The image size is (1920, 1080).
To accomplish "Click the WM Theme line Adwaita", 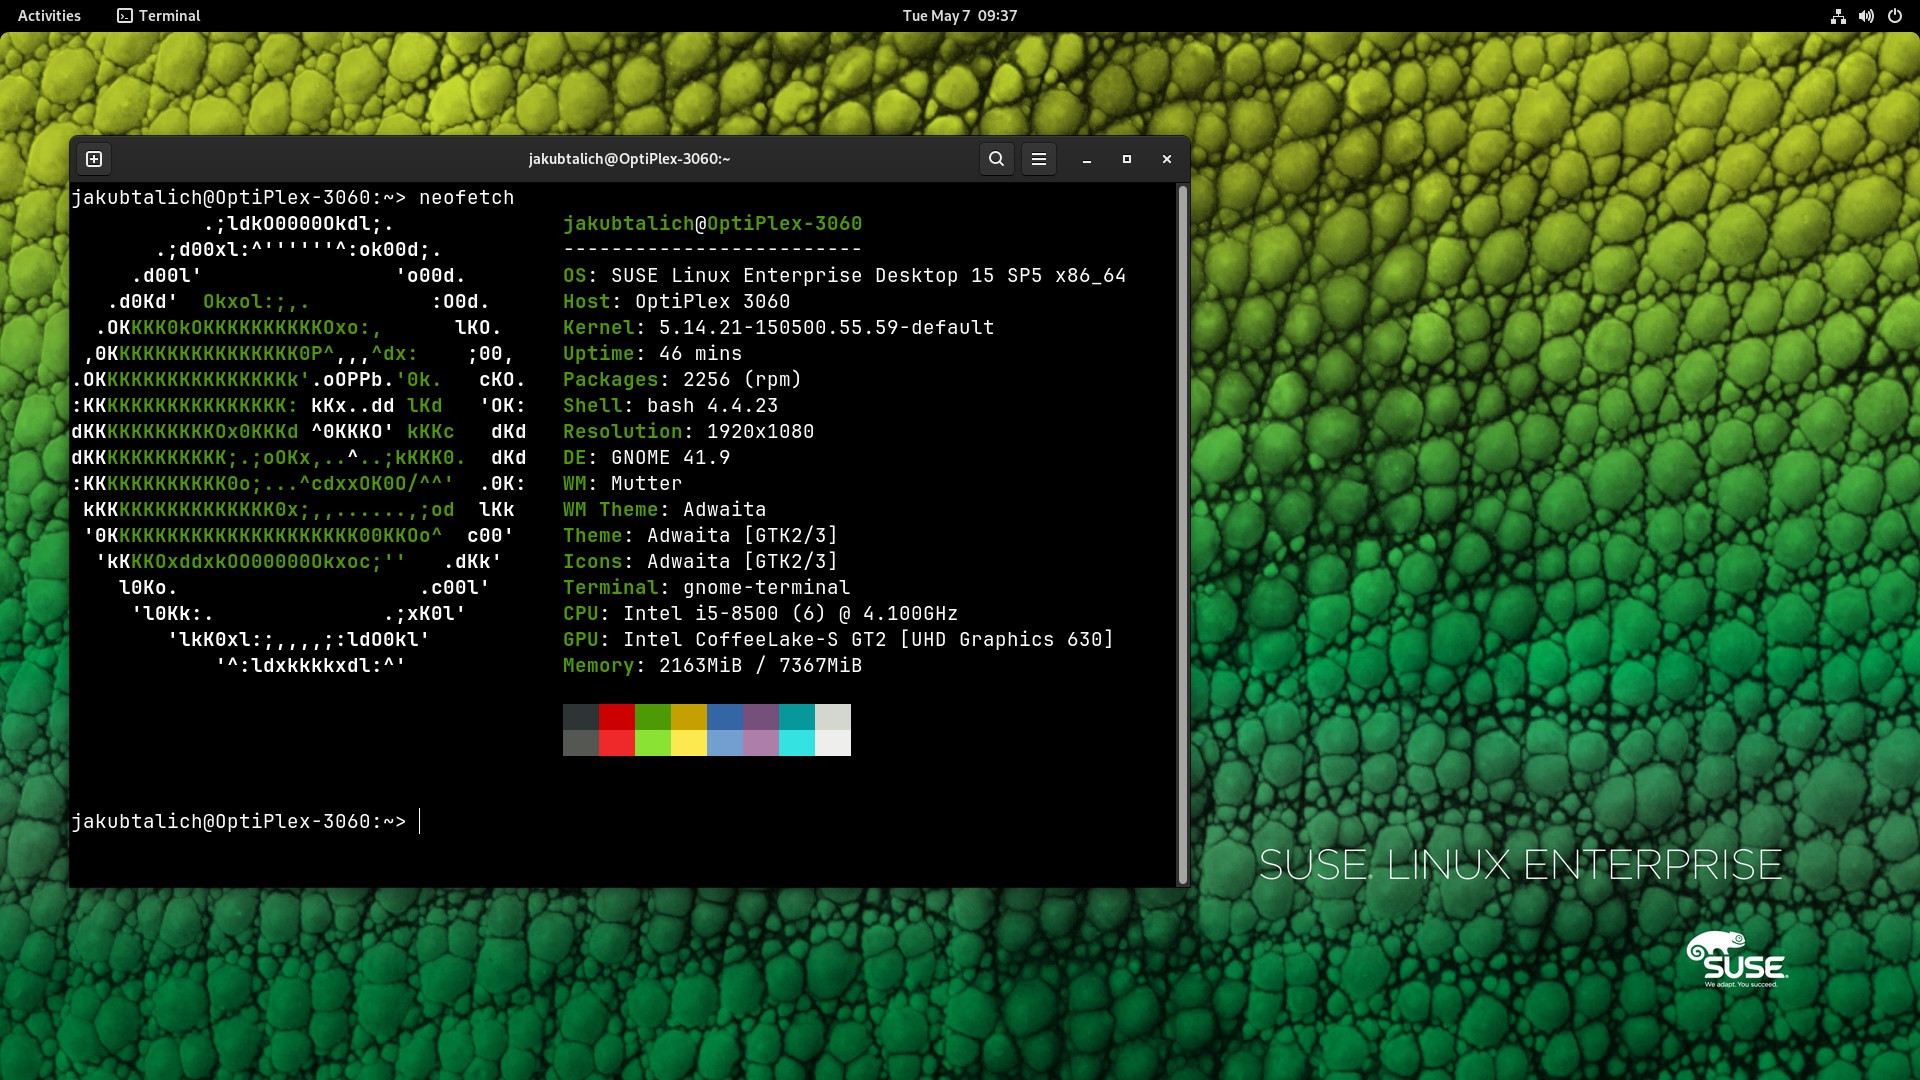I will pyautogui.click(x=665, y=510).
